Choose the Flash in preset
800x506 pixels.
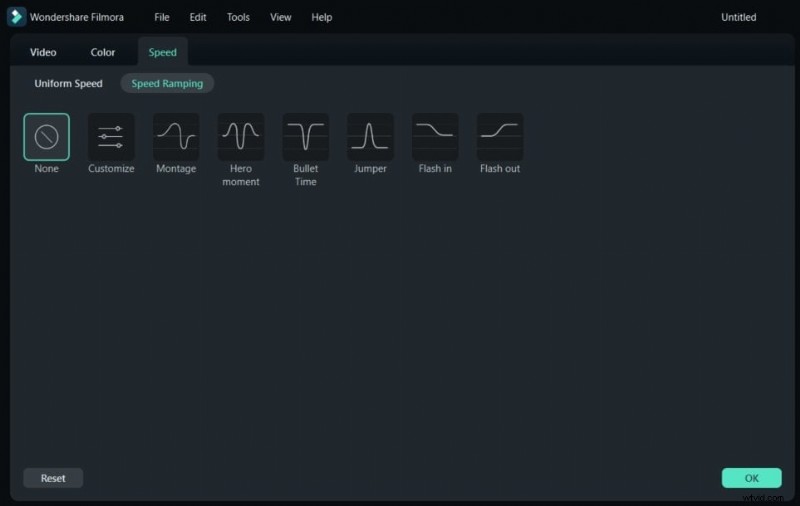click(x=435, y=137)
